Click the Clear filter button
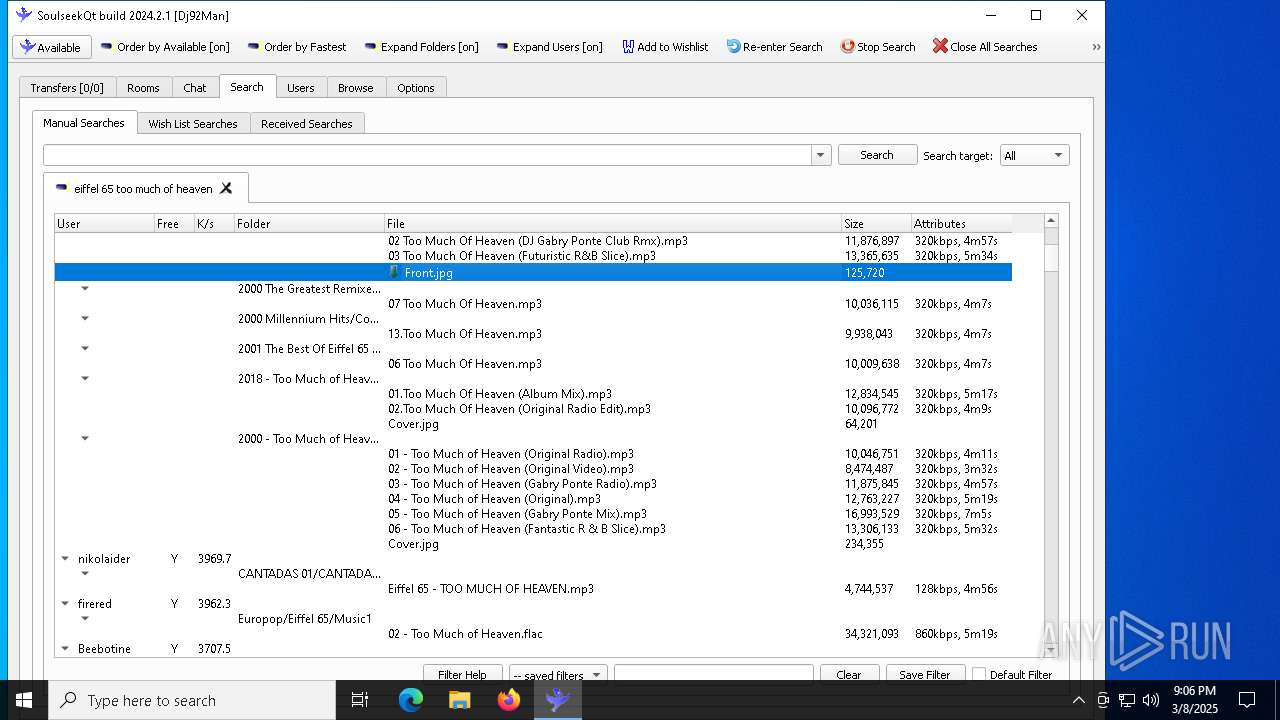This screenshot has height=720, width=1280. point(849,674)
